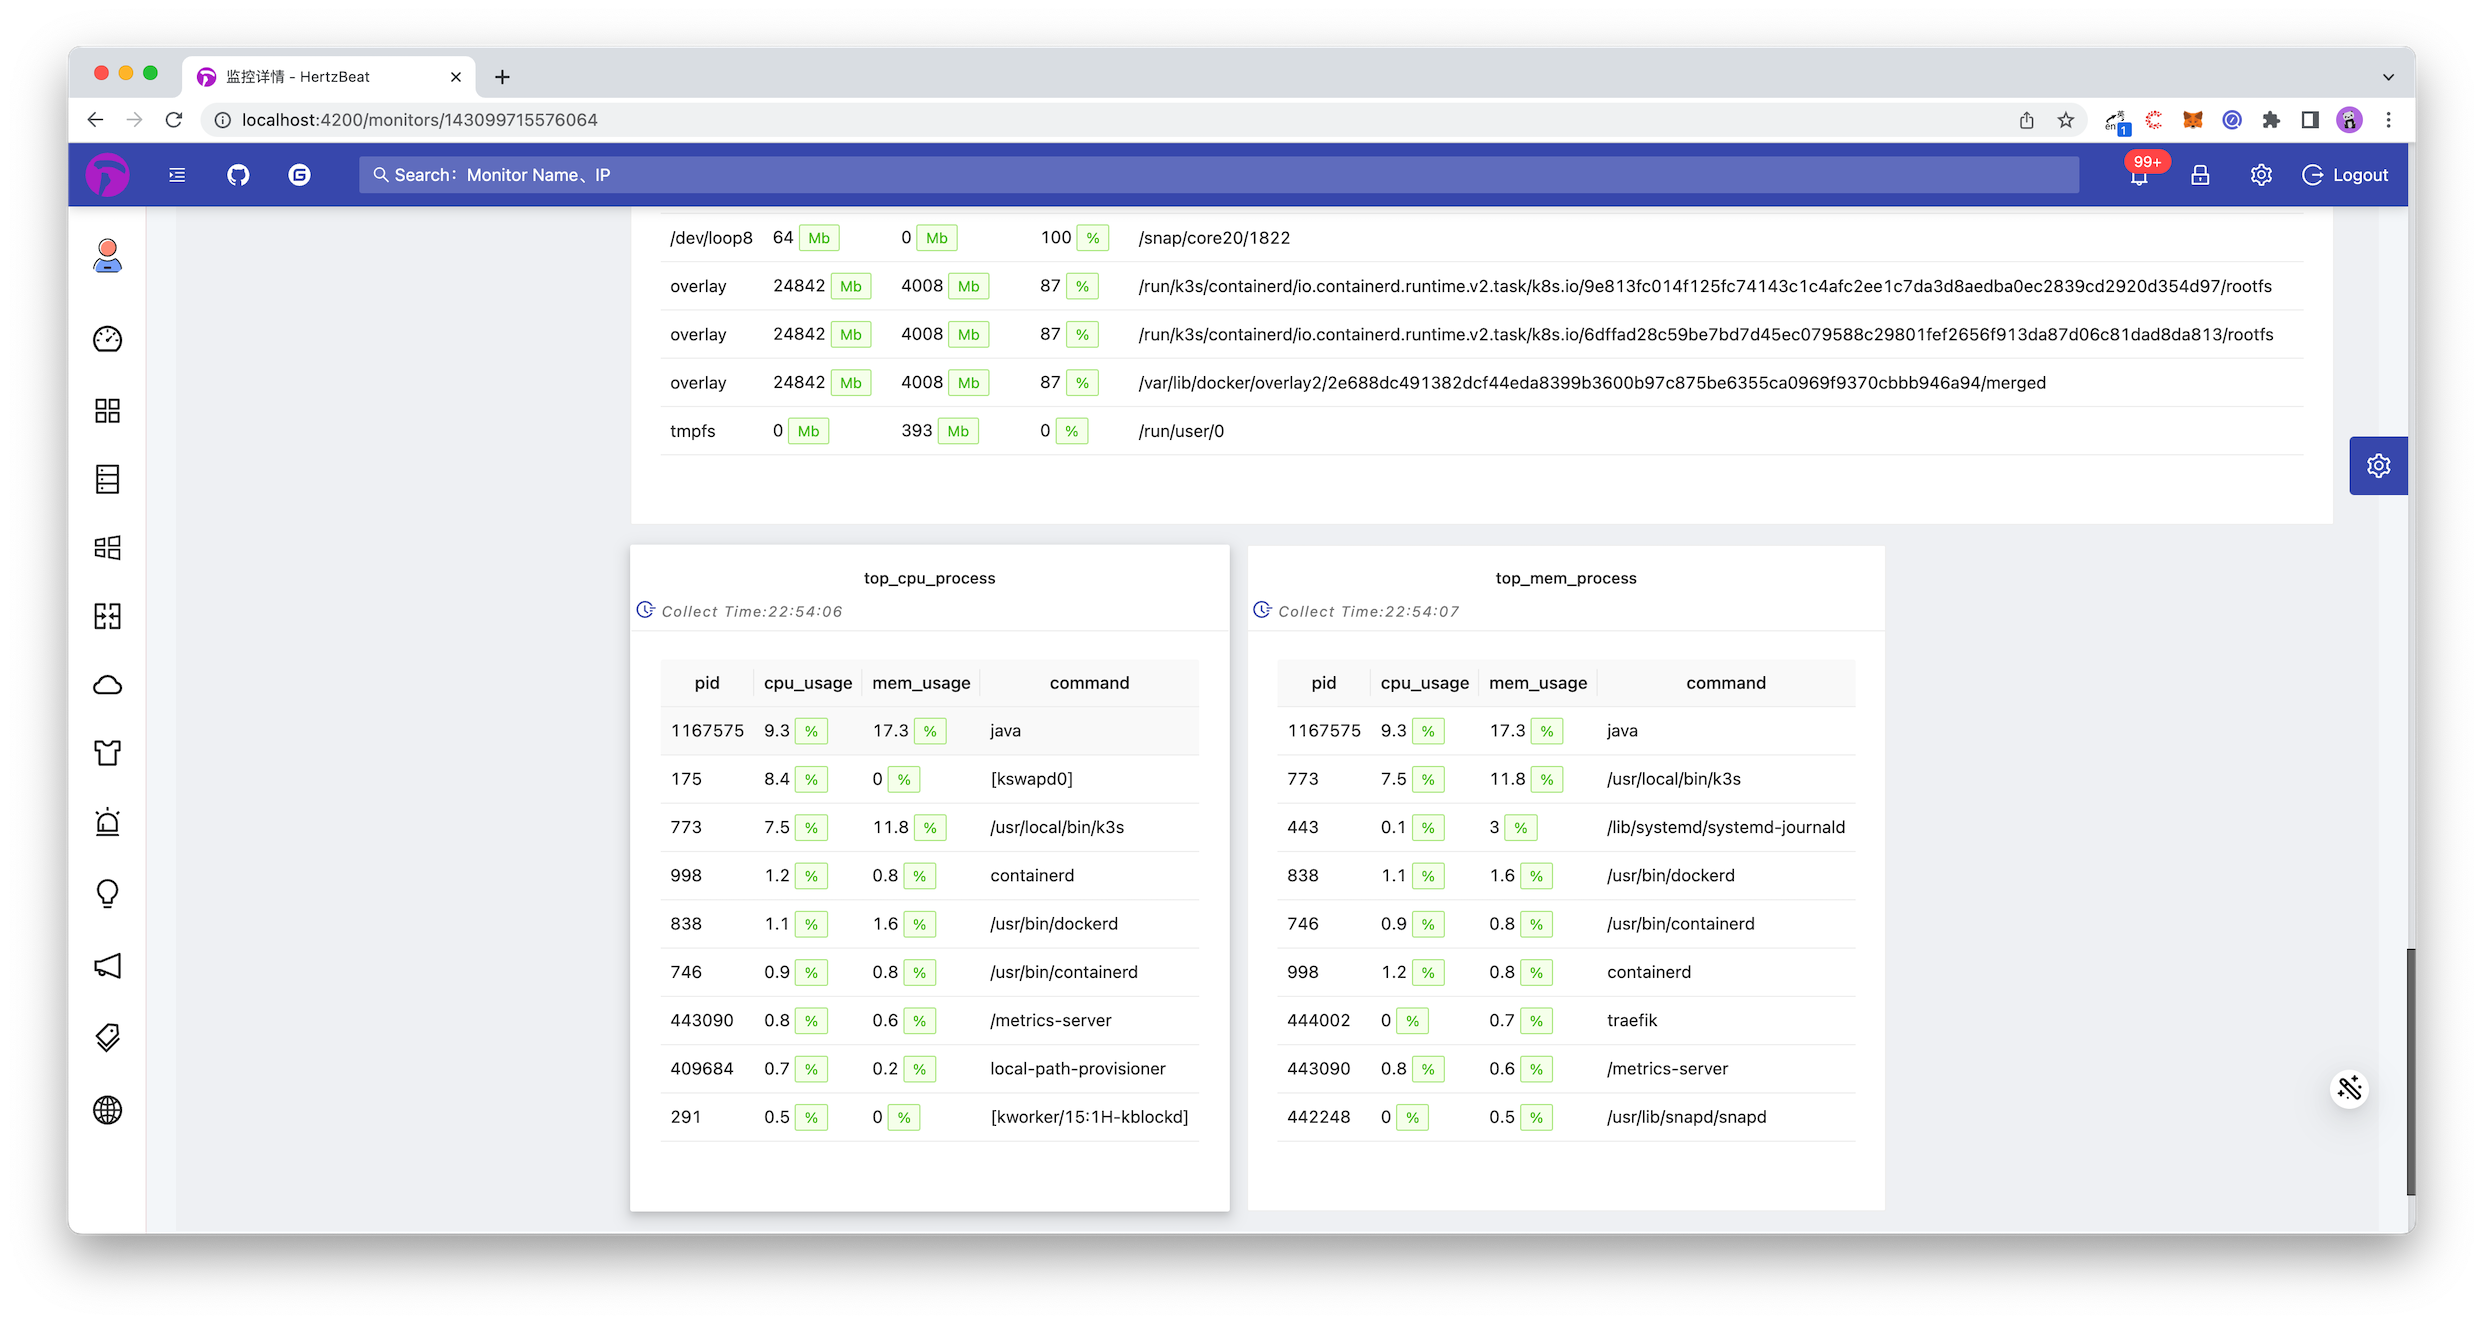Open the megaphone announcements icon in the sidebar
Image resolution: width=2484 pixels, height=1324 pixels.
[x=107, y=966]
